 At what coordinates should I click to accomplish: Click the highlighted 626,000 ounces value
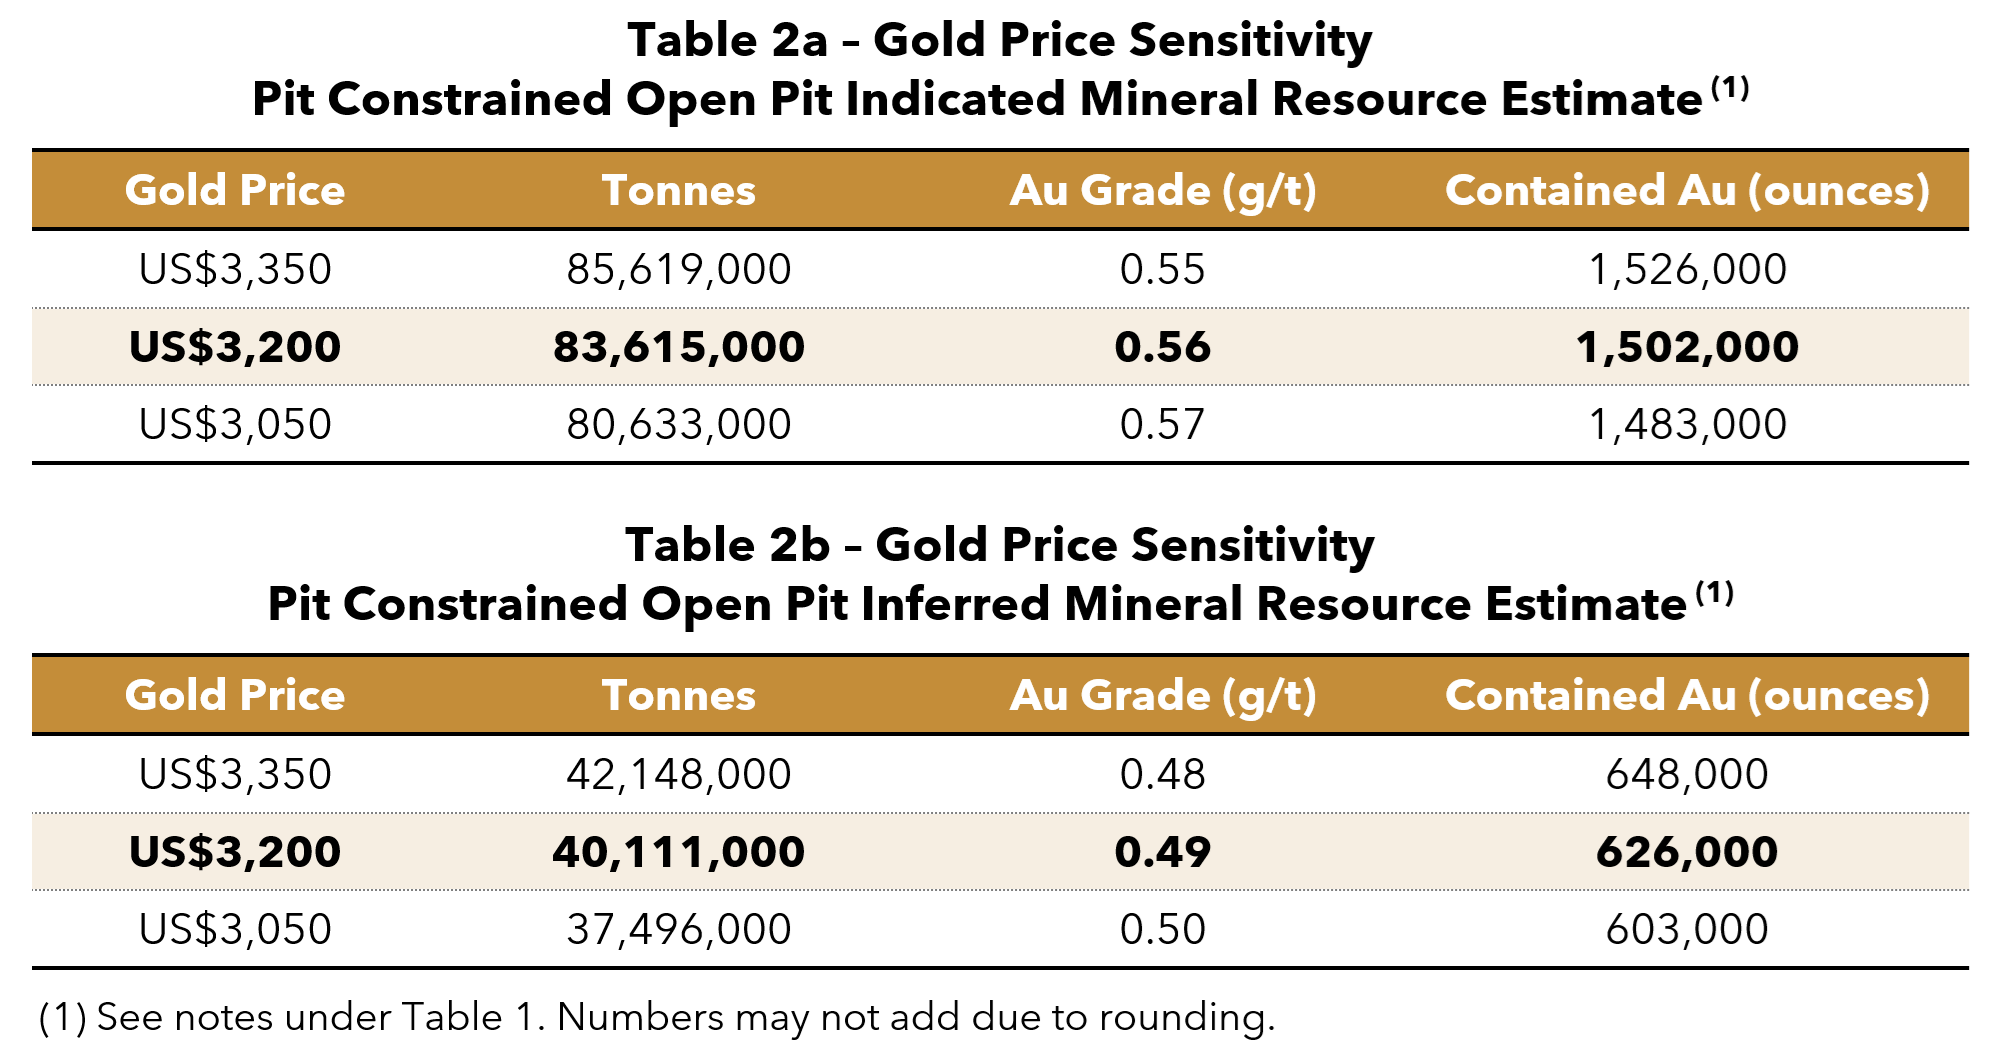tap(1687, 852)
